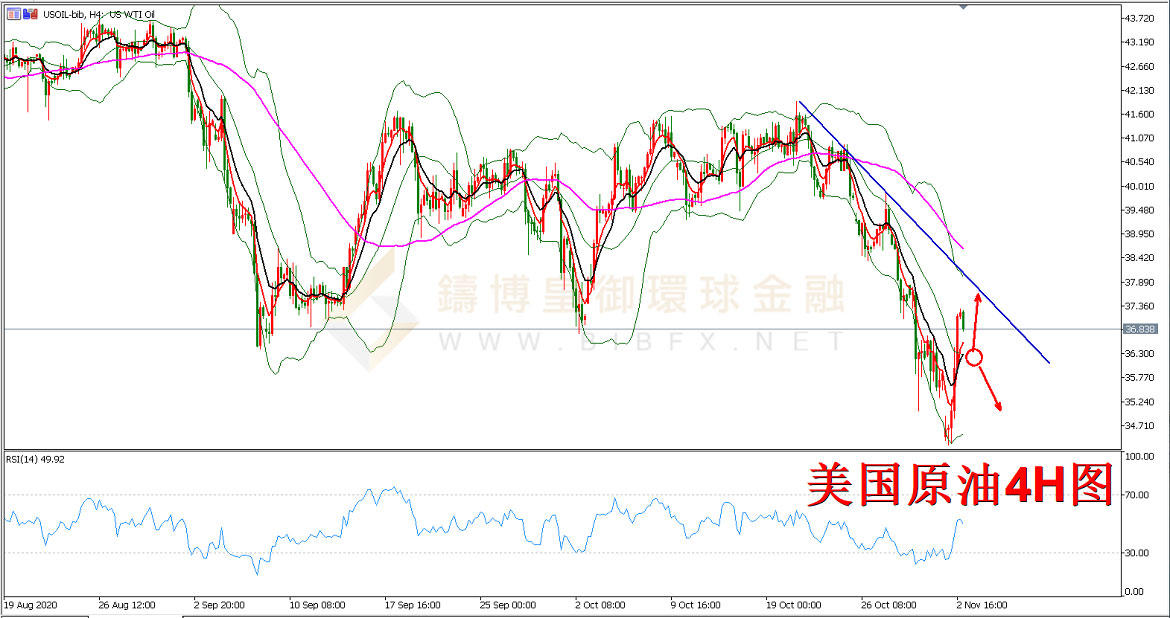Click the chart shift triangle marker
Viewport: 1170px width, 618px height.
(x=963, y=7)
